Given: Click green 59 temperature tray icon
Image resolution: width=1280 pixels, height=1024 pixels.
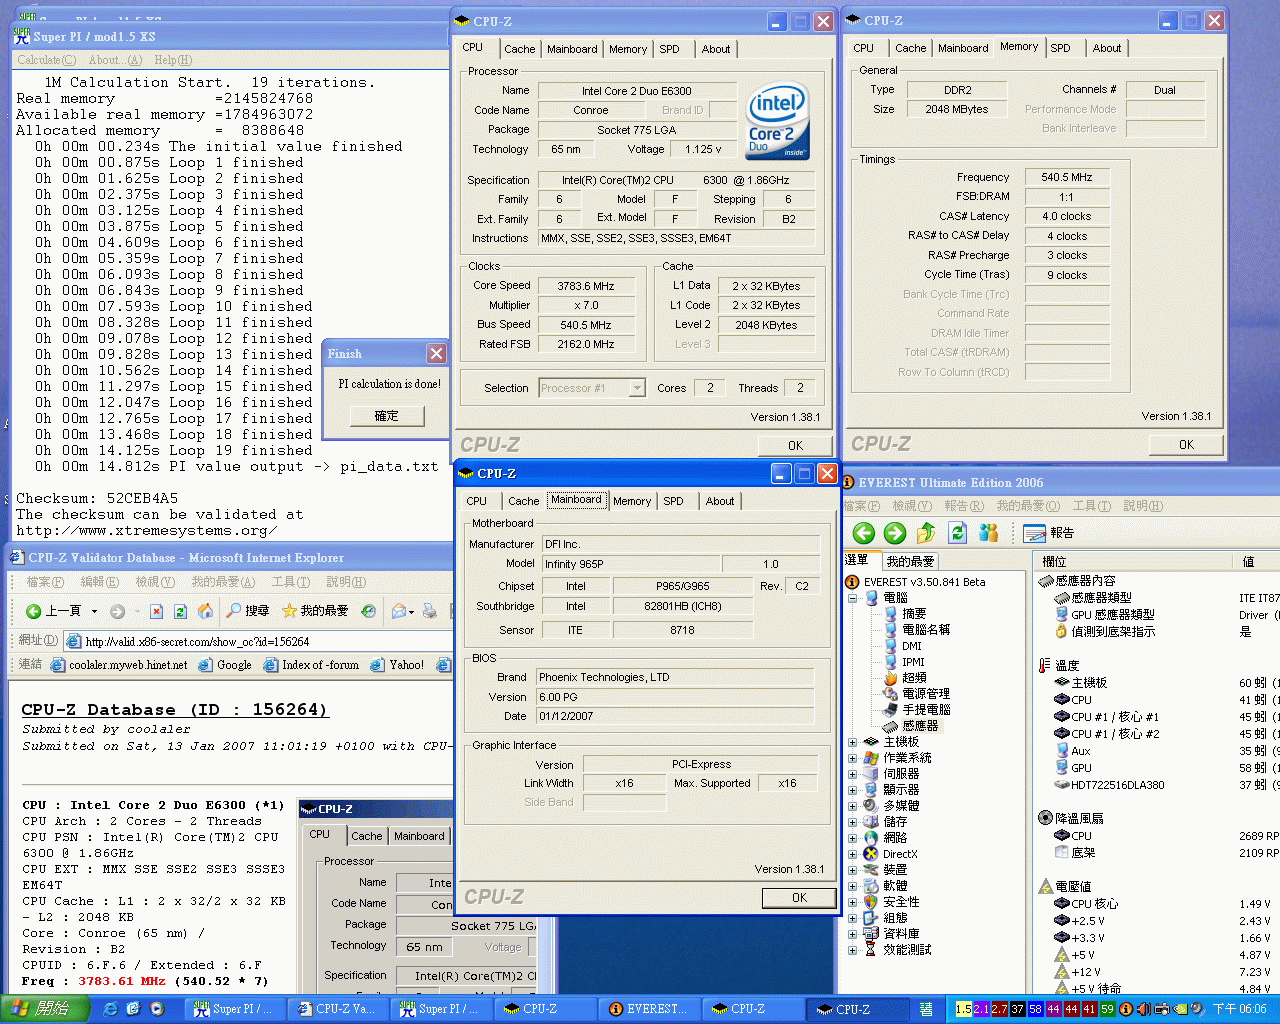Looking at the screenshot, I should coord(1107,1009).
